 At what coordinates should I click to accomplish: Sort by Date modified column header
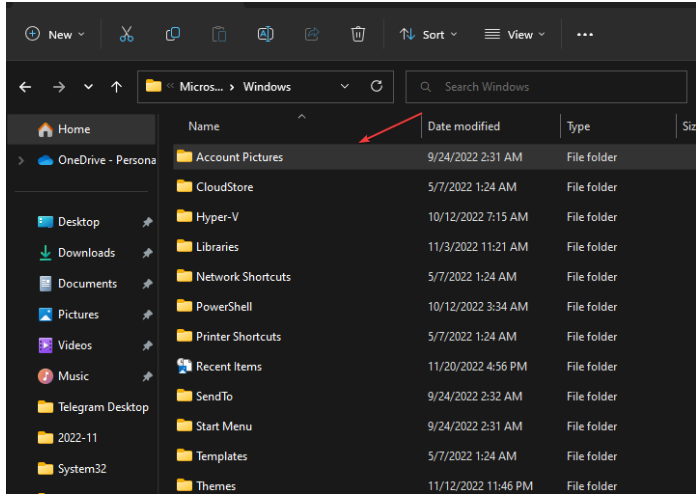463,126
